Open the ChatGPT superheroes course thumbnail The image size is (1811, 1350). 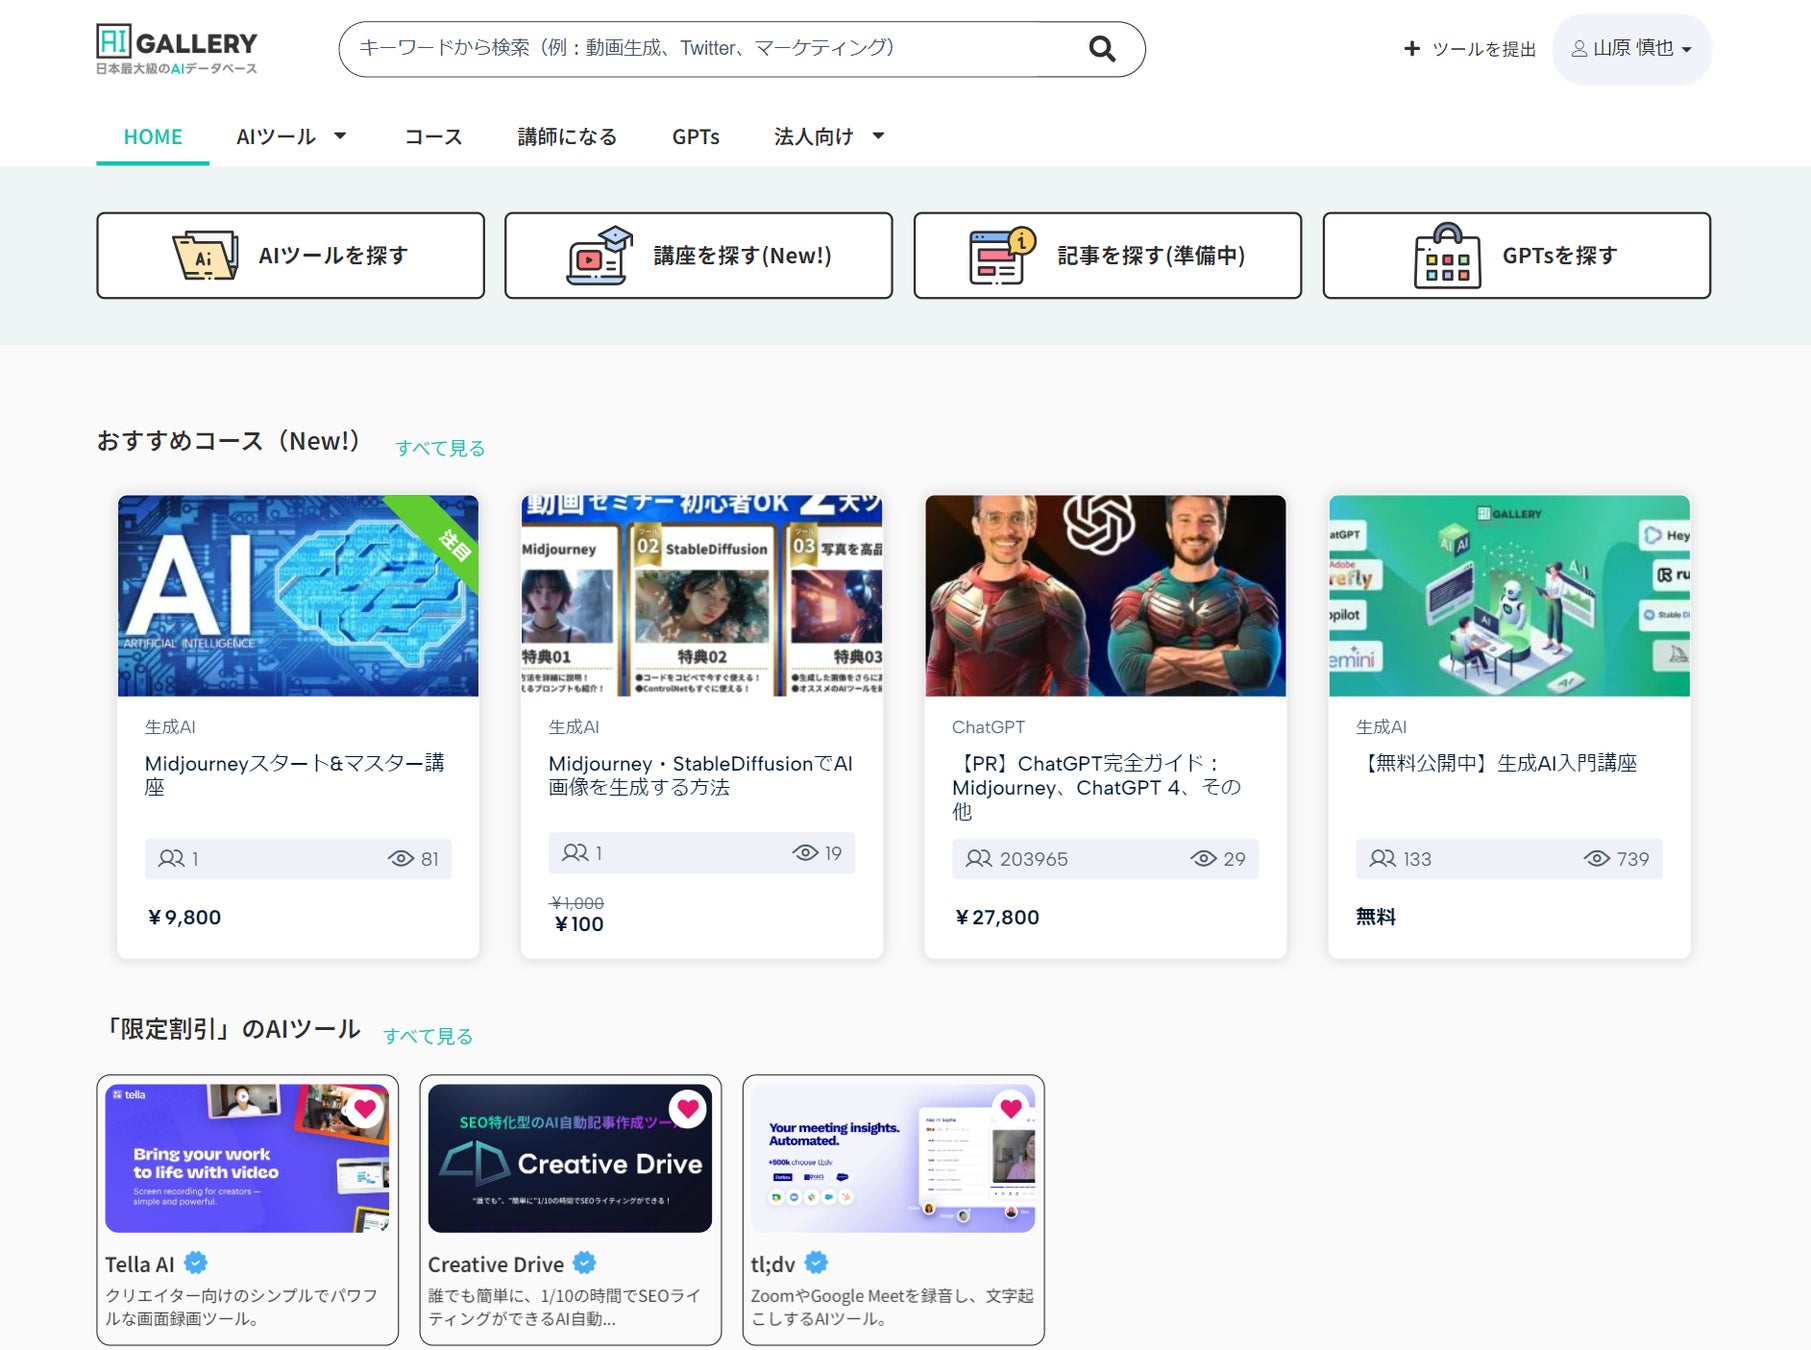coord(1106,596)
